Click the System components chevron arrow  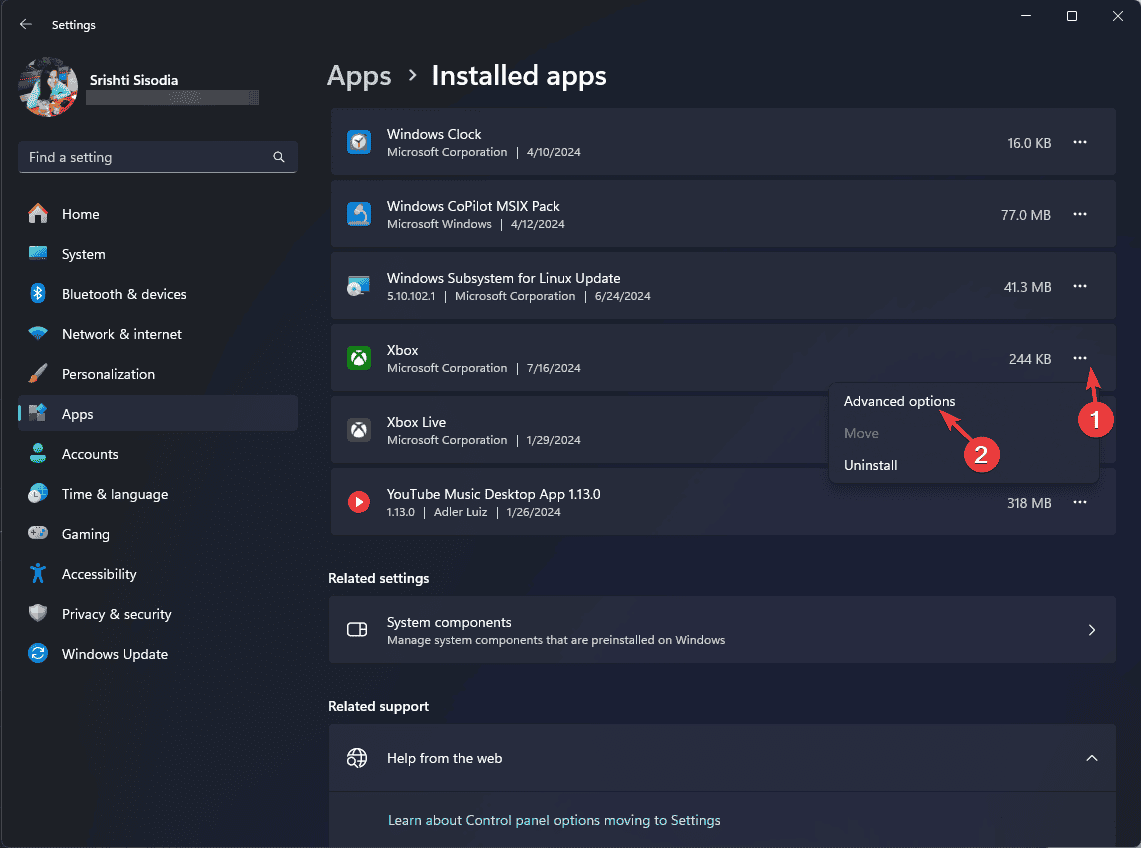point(1092,630)
